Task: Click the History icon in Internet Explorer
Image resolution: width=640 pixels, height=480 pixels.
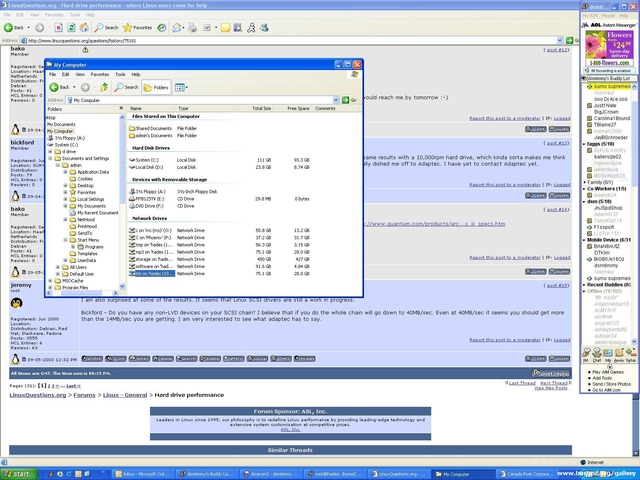Action: [162, 28]
